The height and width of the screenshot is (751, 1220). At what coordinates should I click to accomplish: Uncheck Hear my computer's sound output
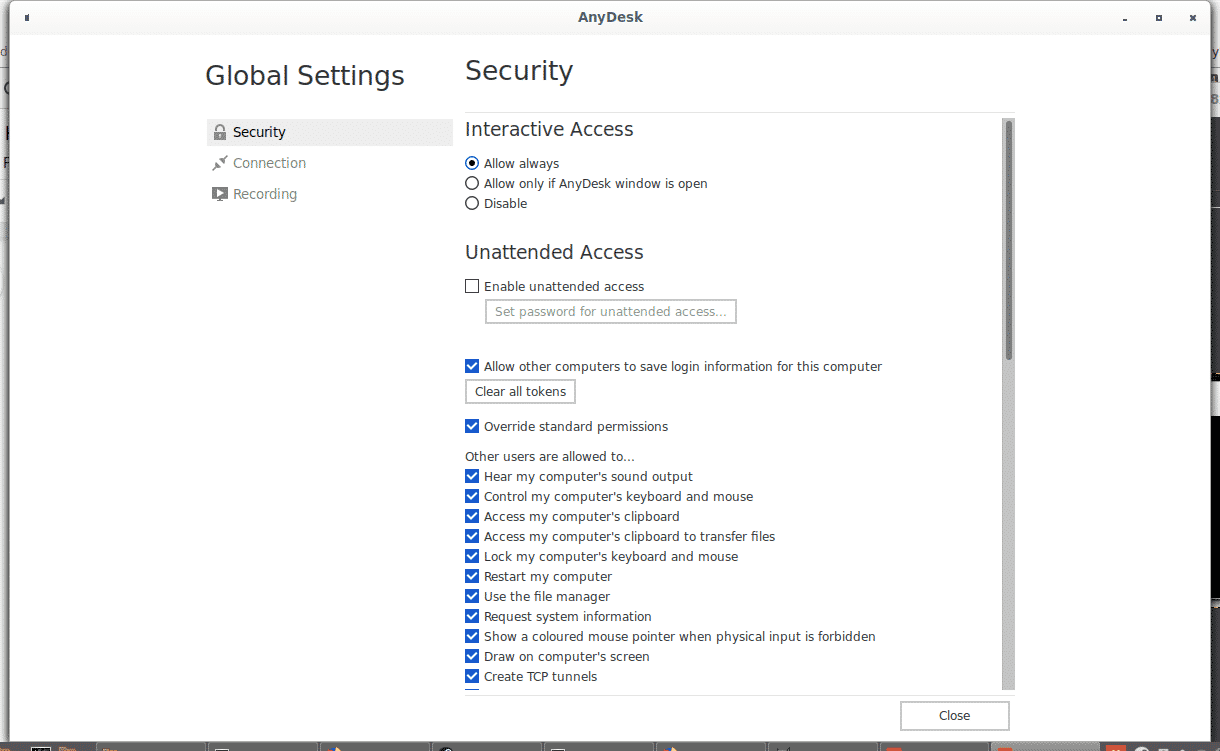pos(472,476)
